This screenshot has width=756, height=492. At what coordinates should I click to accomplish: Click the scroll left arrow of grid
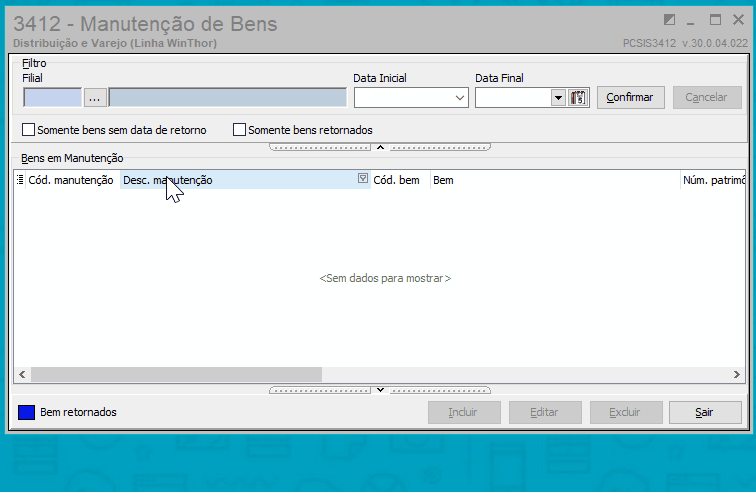click(x=22, y=374)
